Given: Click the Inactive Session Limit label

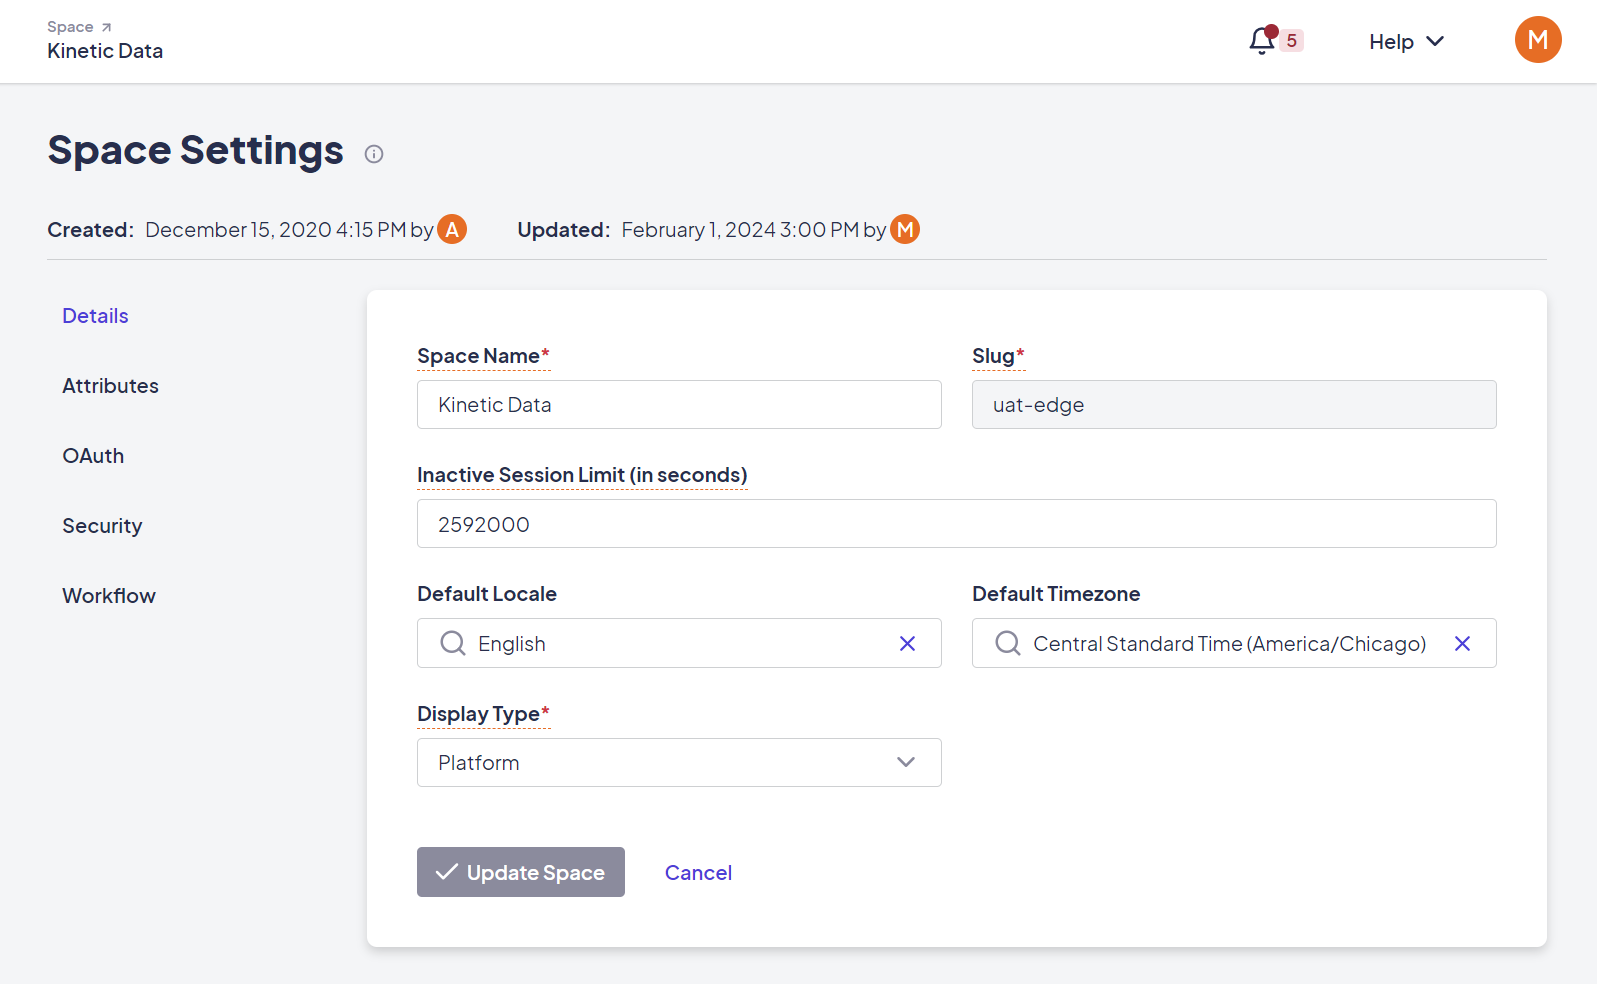Looking at the screenshot, I should tap(582, 475).
